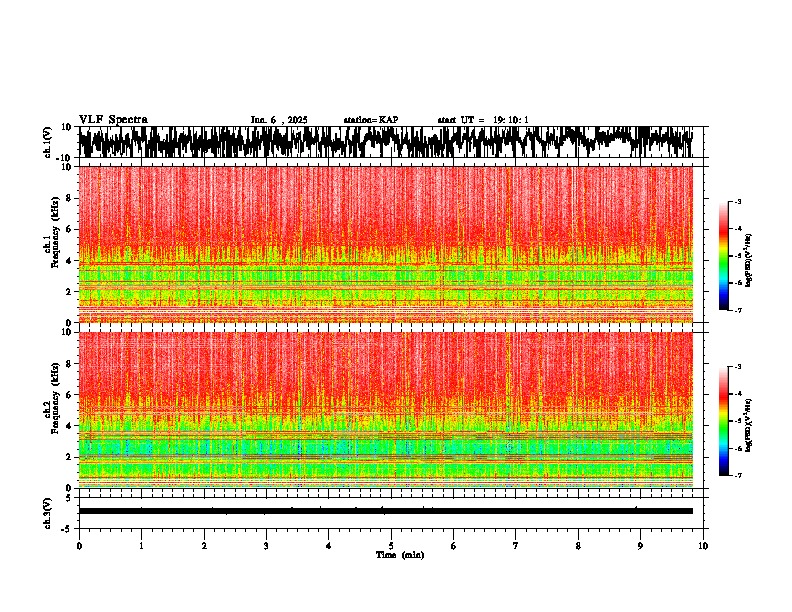Click inside the ch.2 spectrogram panel
The width and height of the screenshot is (792, 612).
coord(385,410)
